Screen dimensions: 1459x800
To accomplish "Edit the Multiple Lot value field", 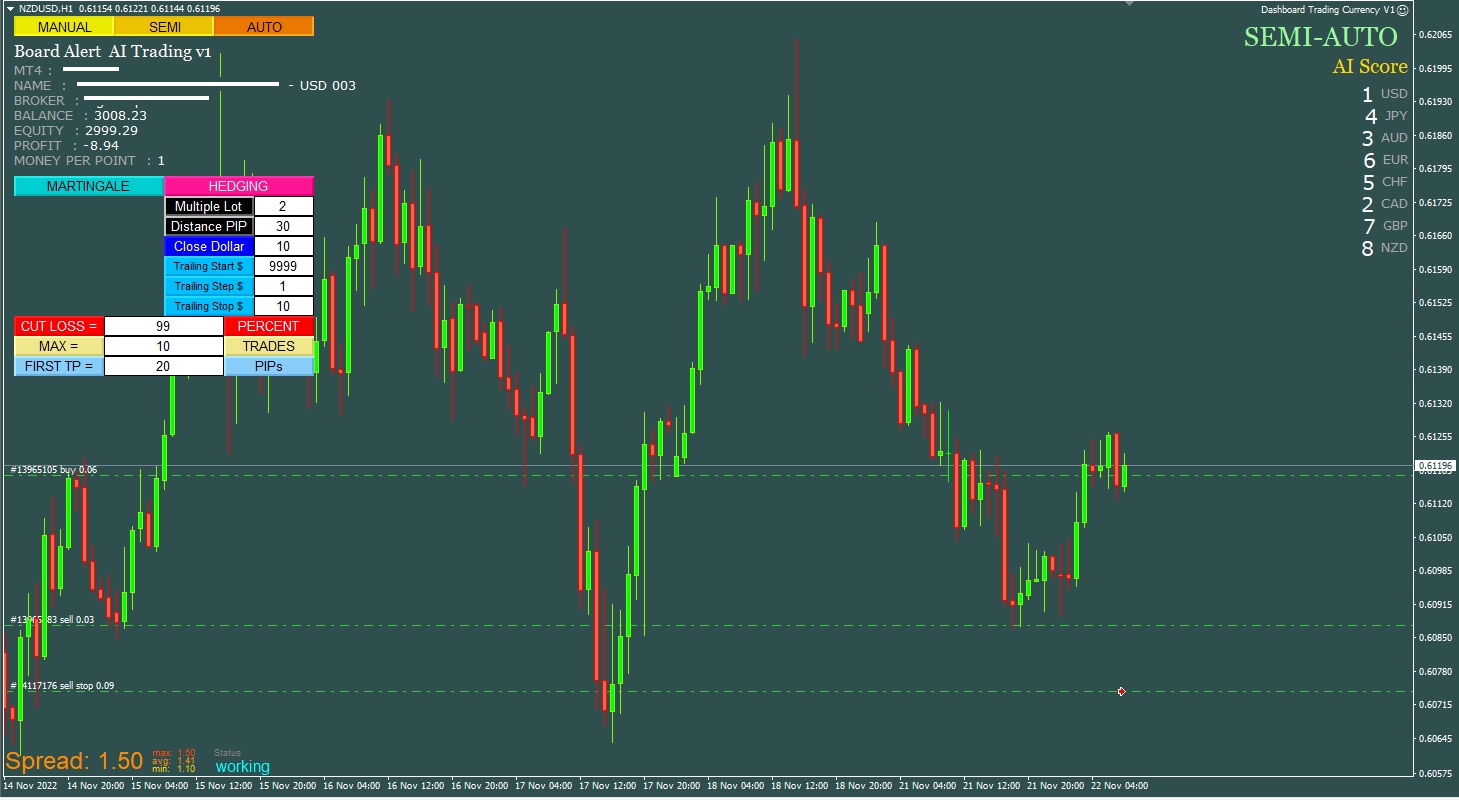I will (x=283, y=206).
